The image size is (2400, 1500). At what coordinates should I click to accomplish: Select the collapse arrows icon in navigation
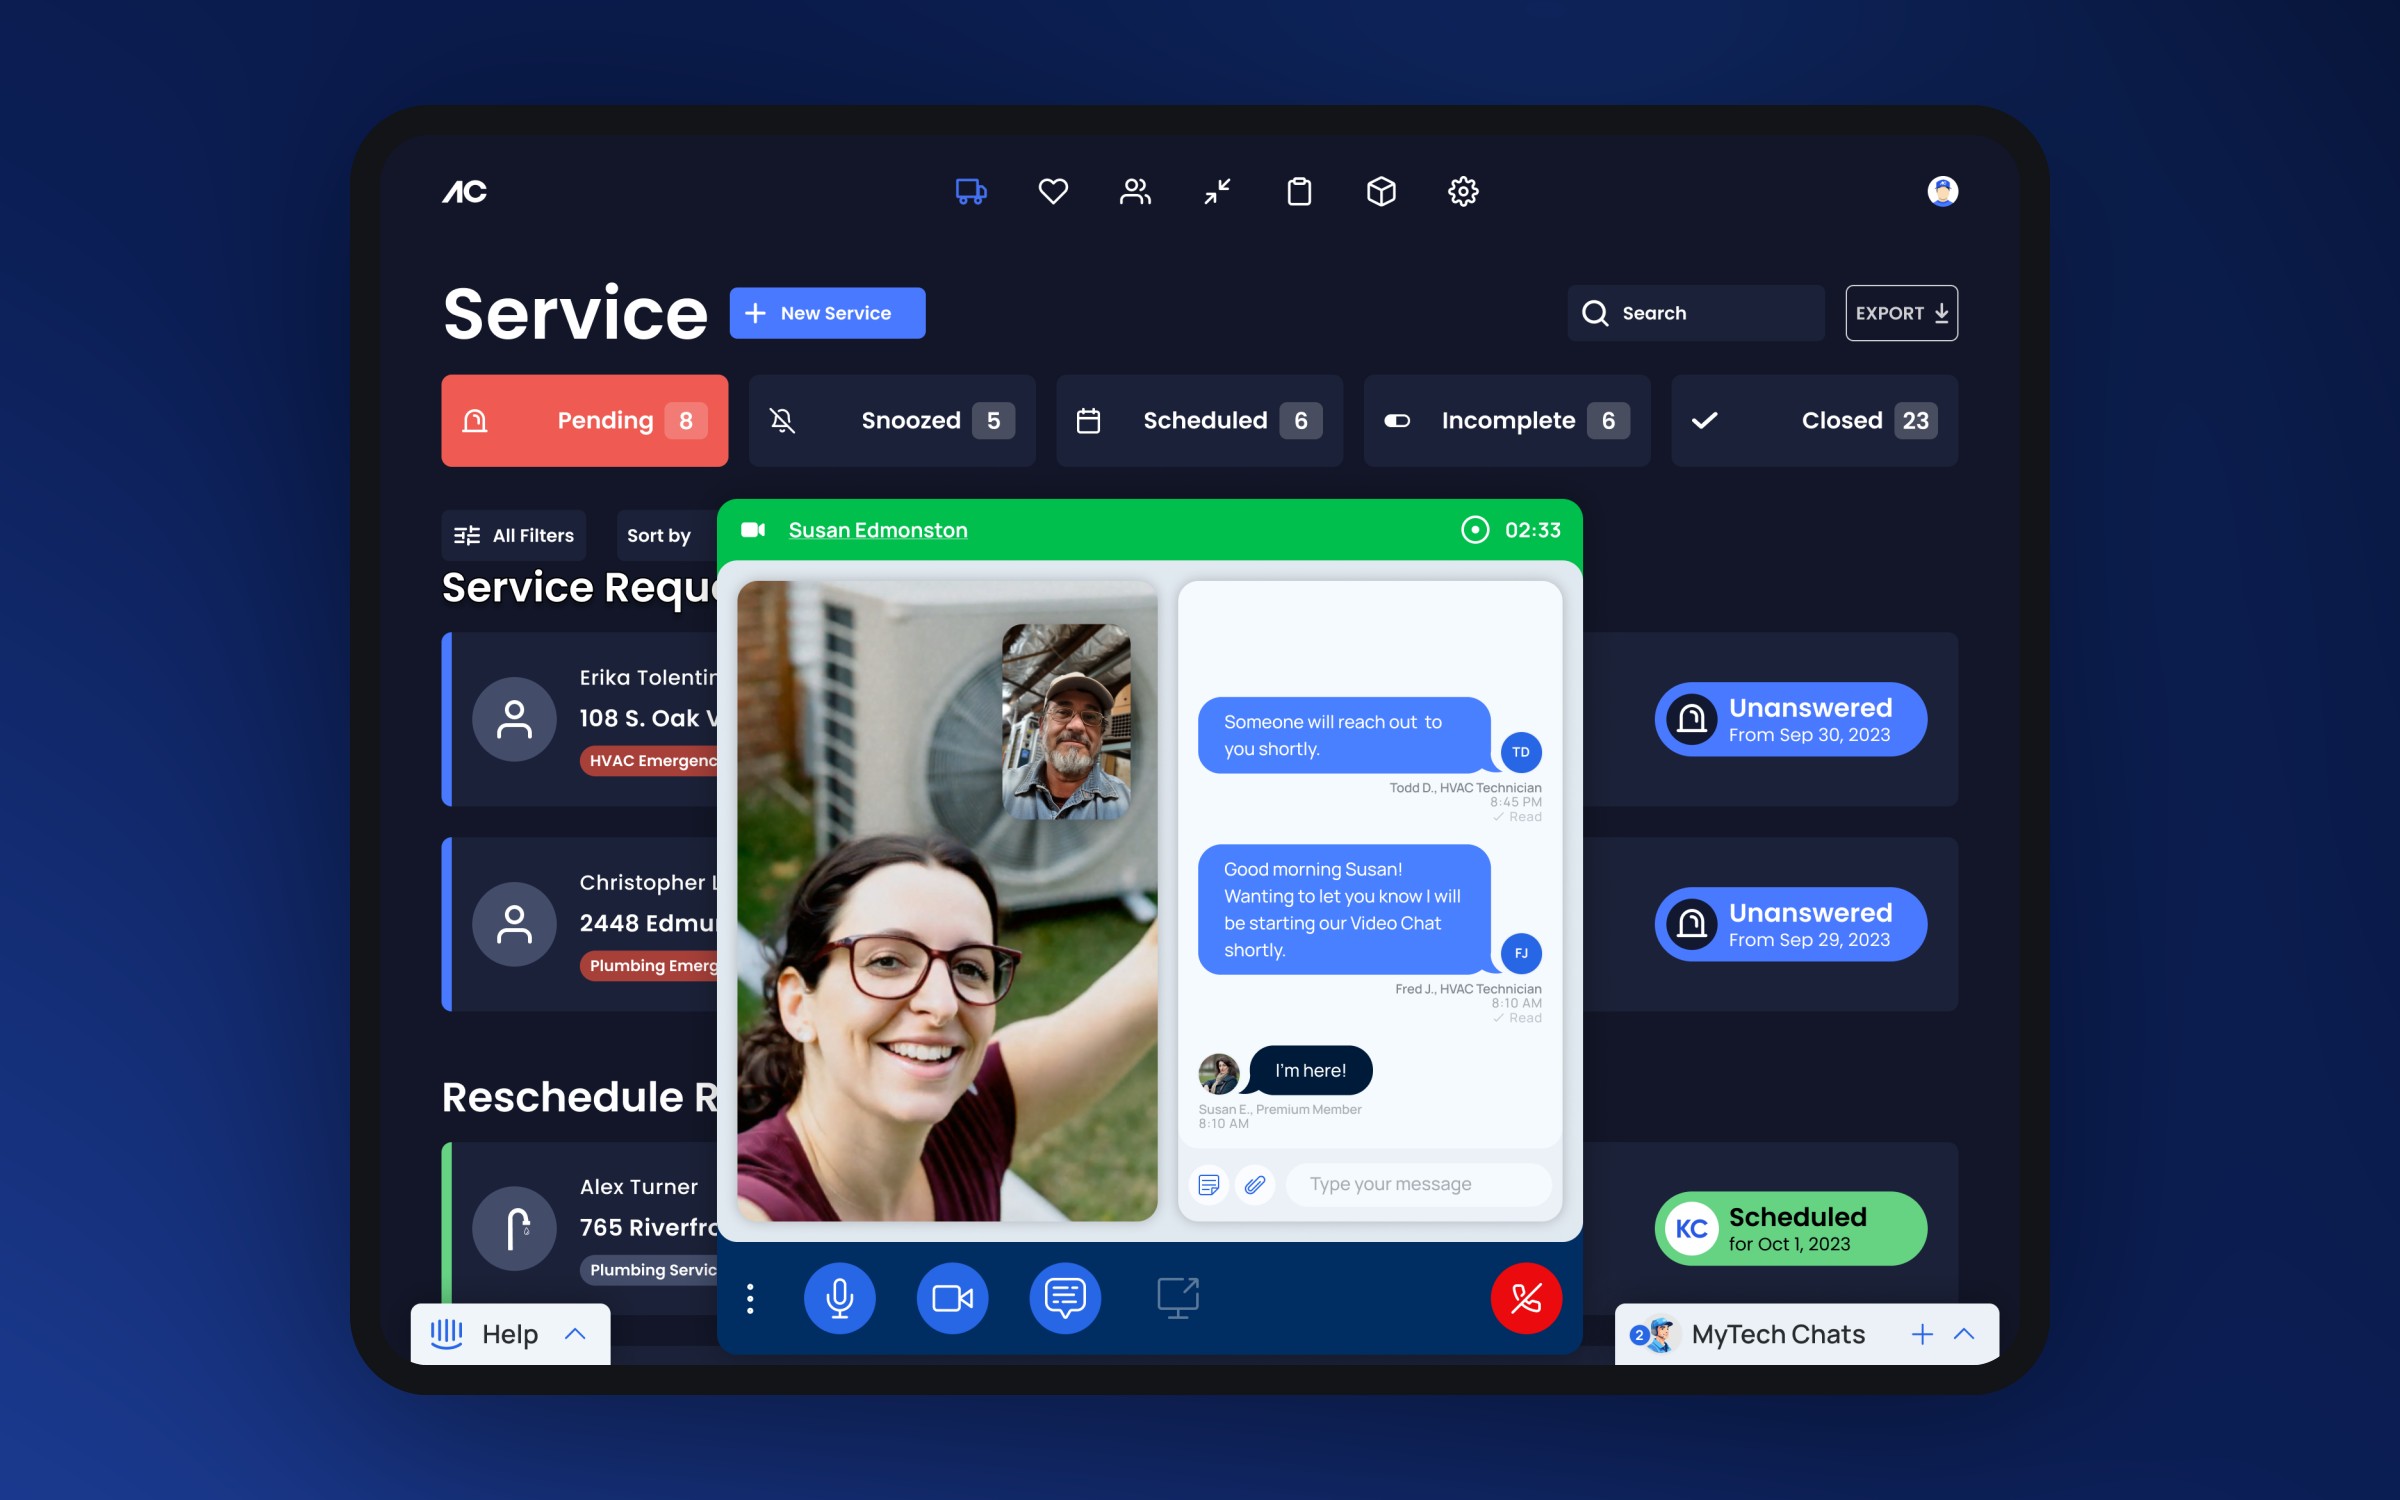pyautogui.click(x=1217, y=191)
